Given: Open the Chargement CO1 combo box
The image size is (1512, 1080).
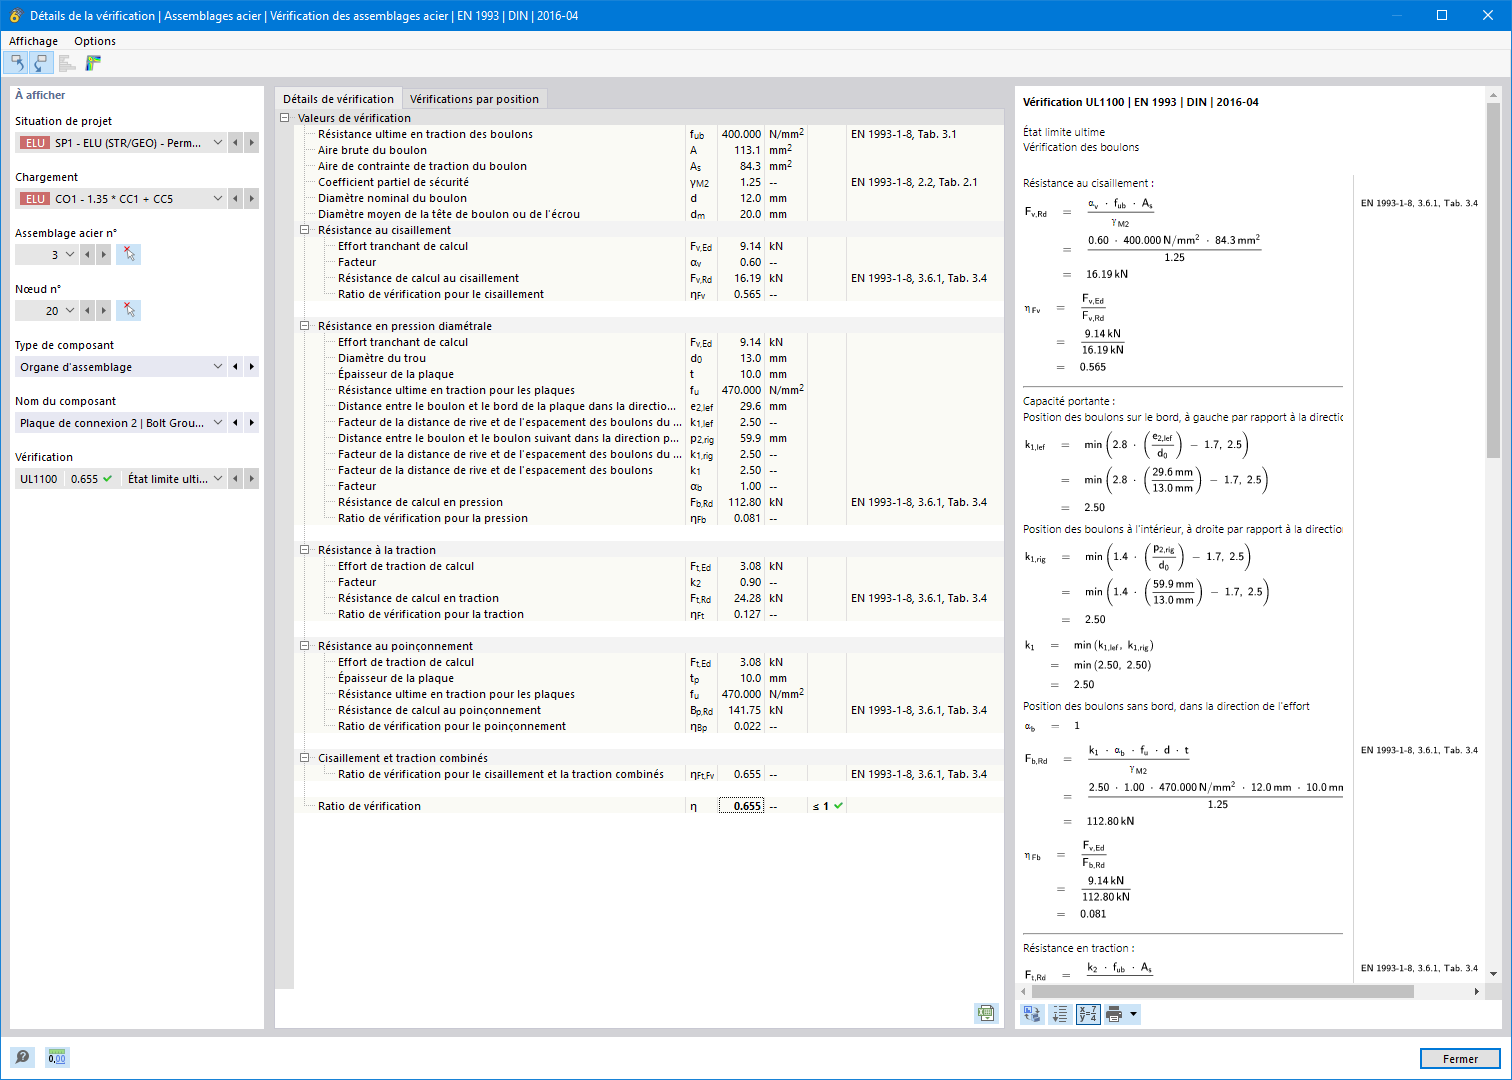Looking at the screenshot, I should [x=121, y=199].
